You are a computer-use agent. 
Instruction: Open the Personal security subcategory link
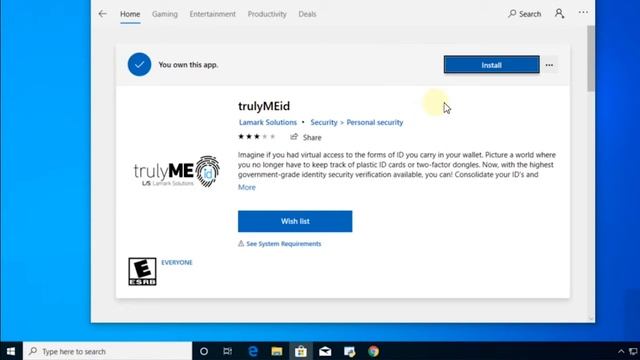point(375,122)
